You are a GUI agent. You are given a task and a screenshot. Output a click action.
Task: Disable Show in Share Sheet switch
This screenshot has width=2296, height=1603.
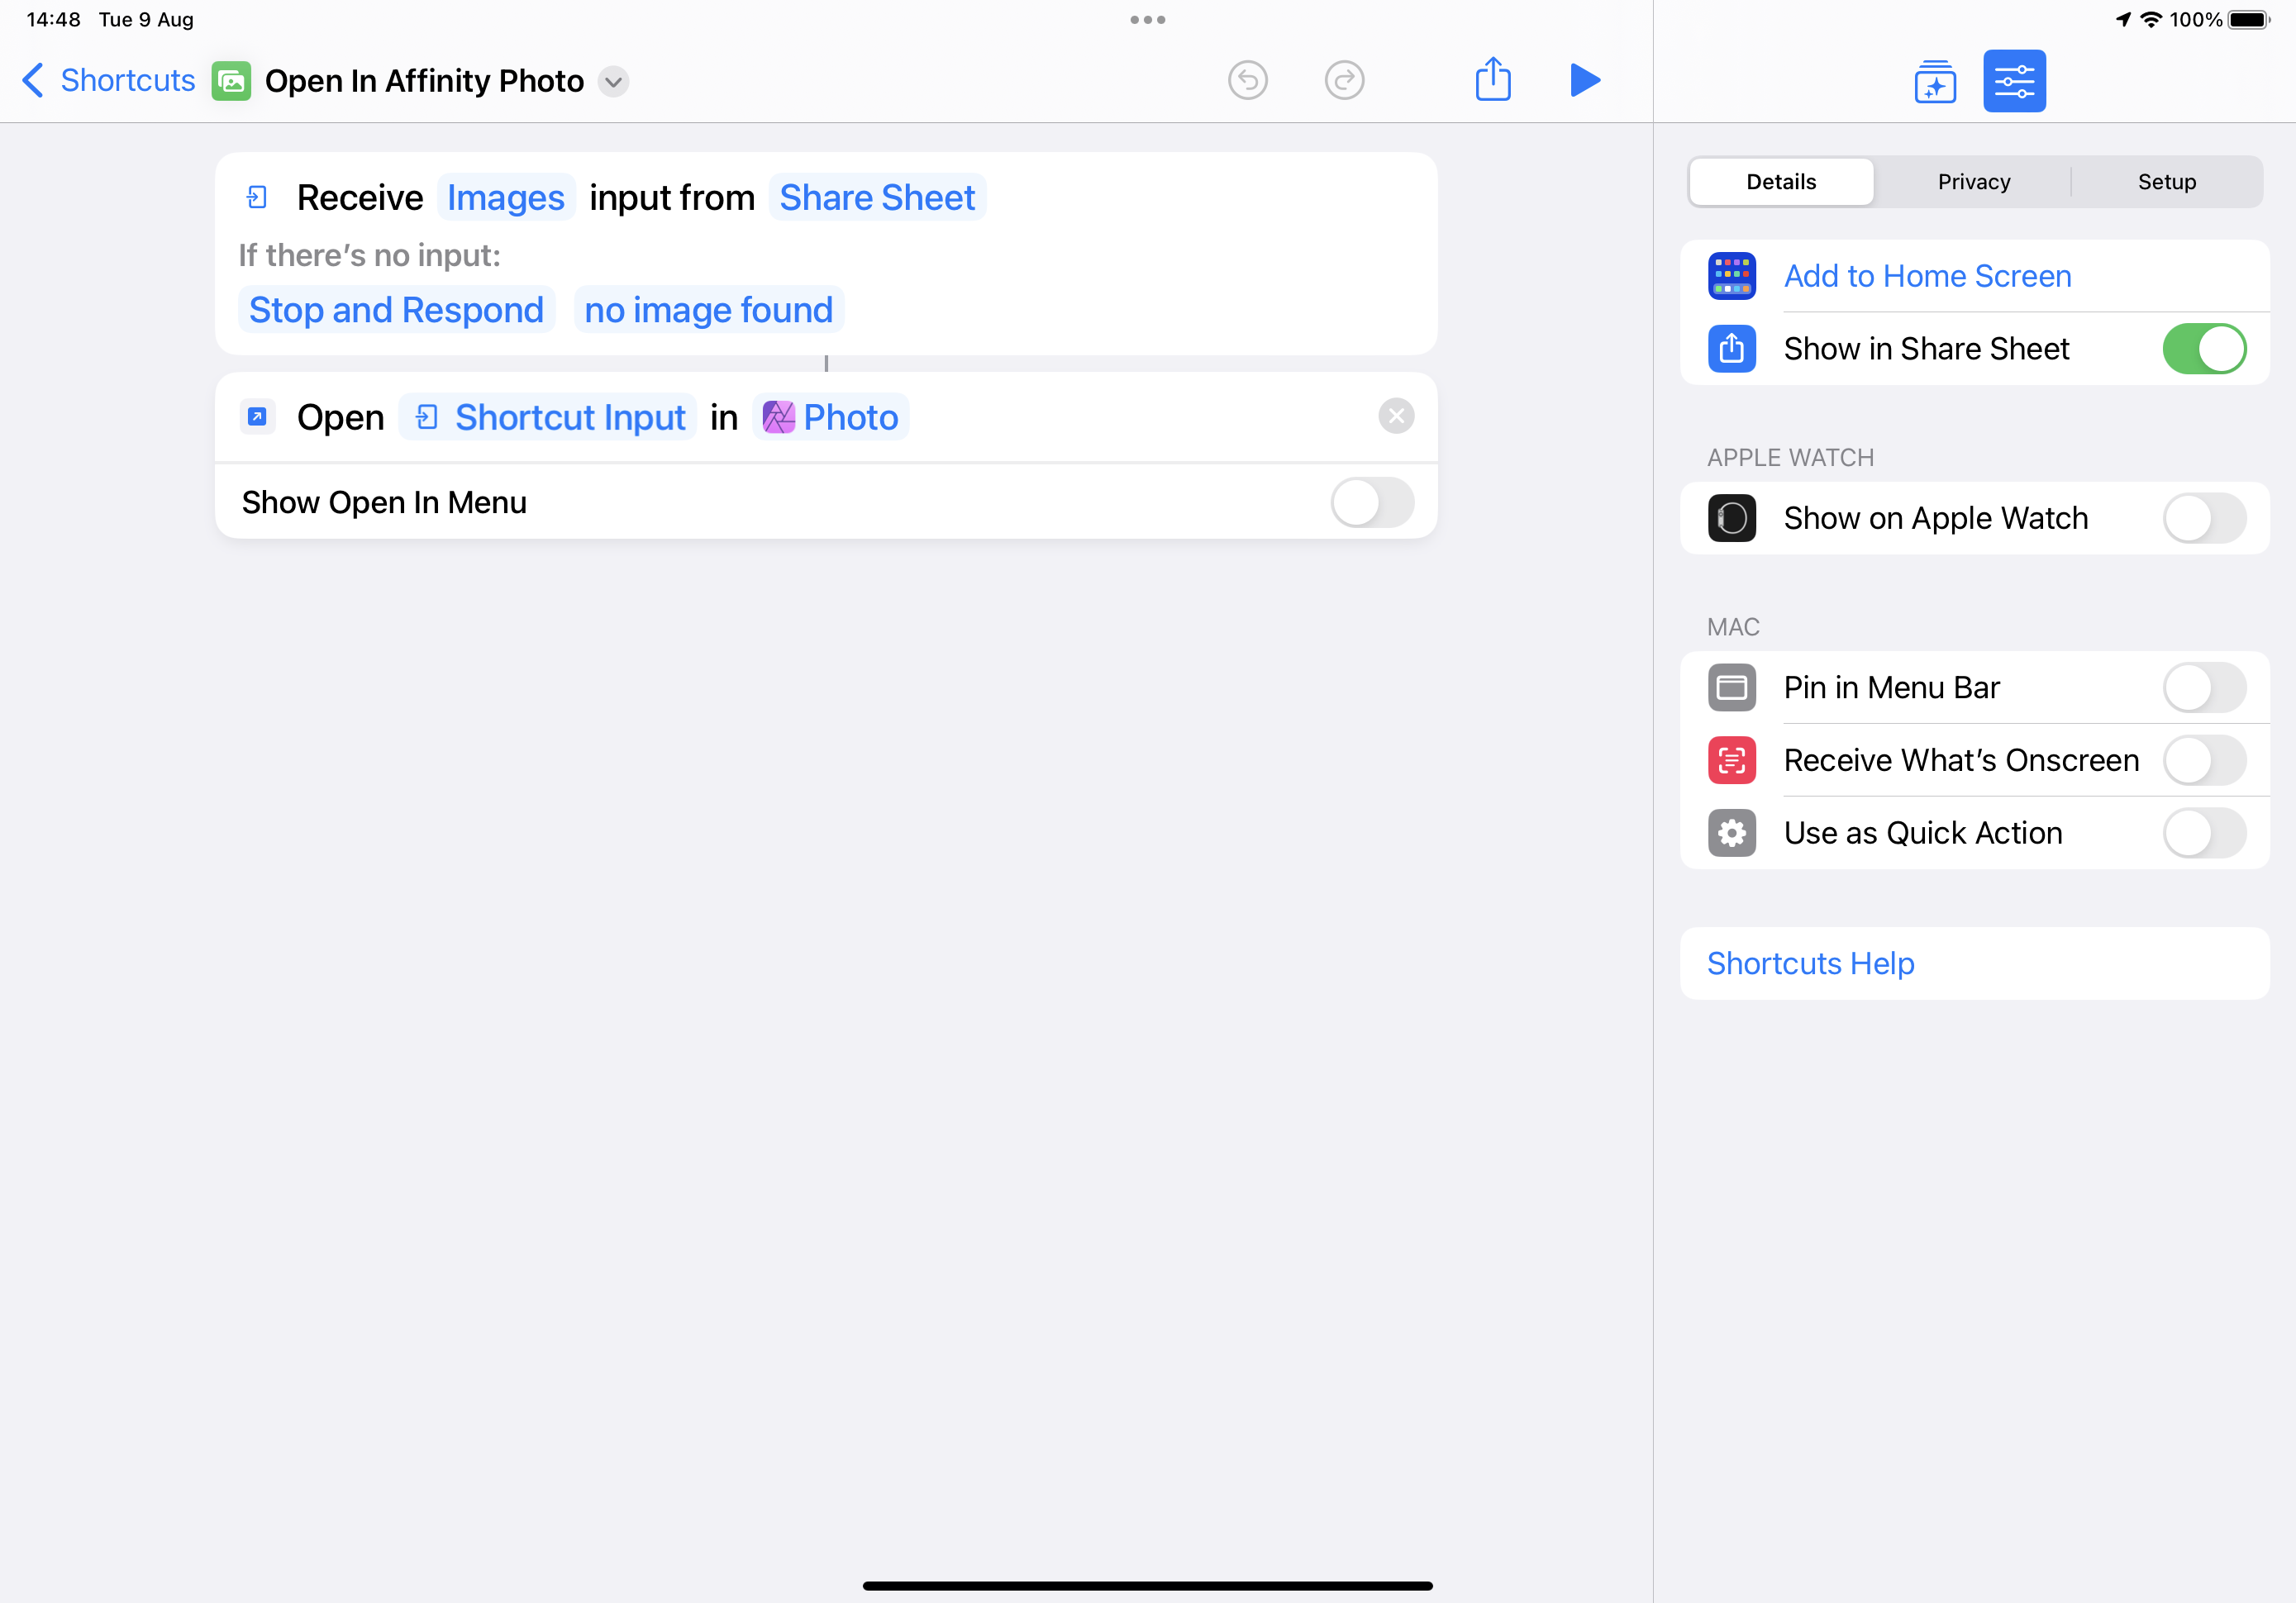(2204, 349)
